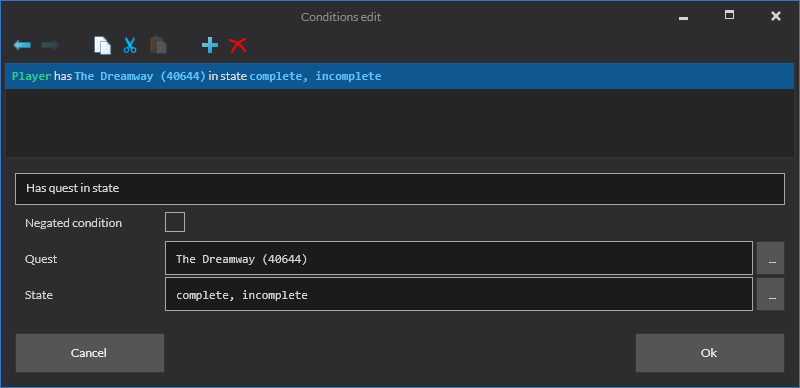800x388 pixels.
Task: Minimize the Conditions edit window
Action: pos(683,17)
